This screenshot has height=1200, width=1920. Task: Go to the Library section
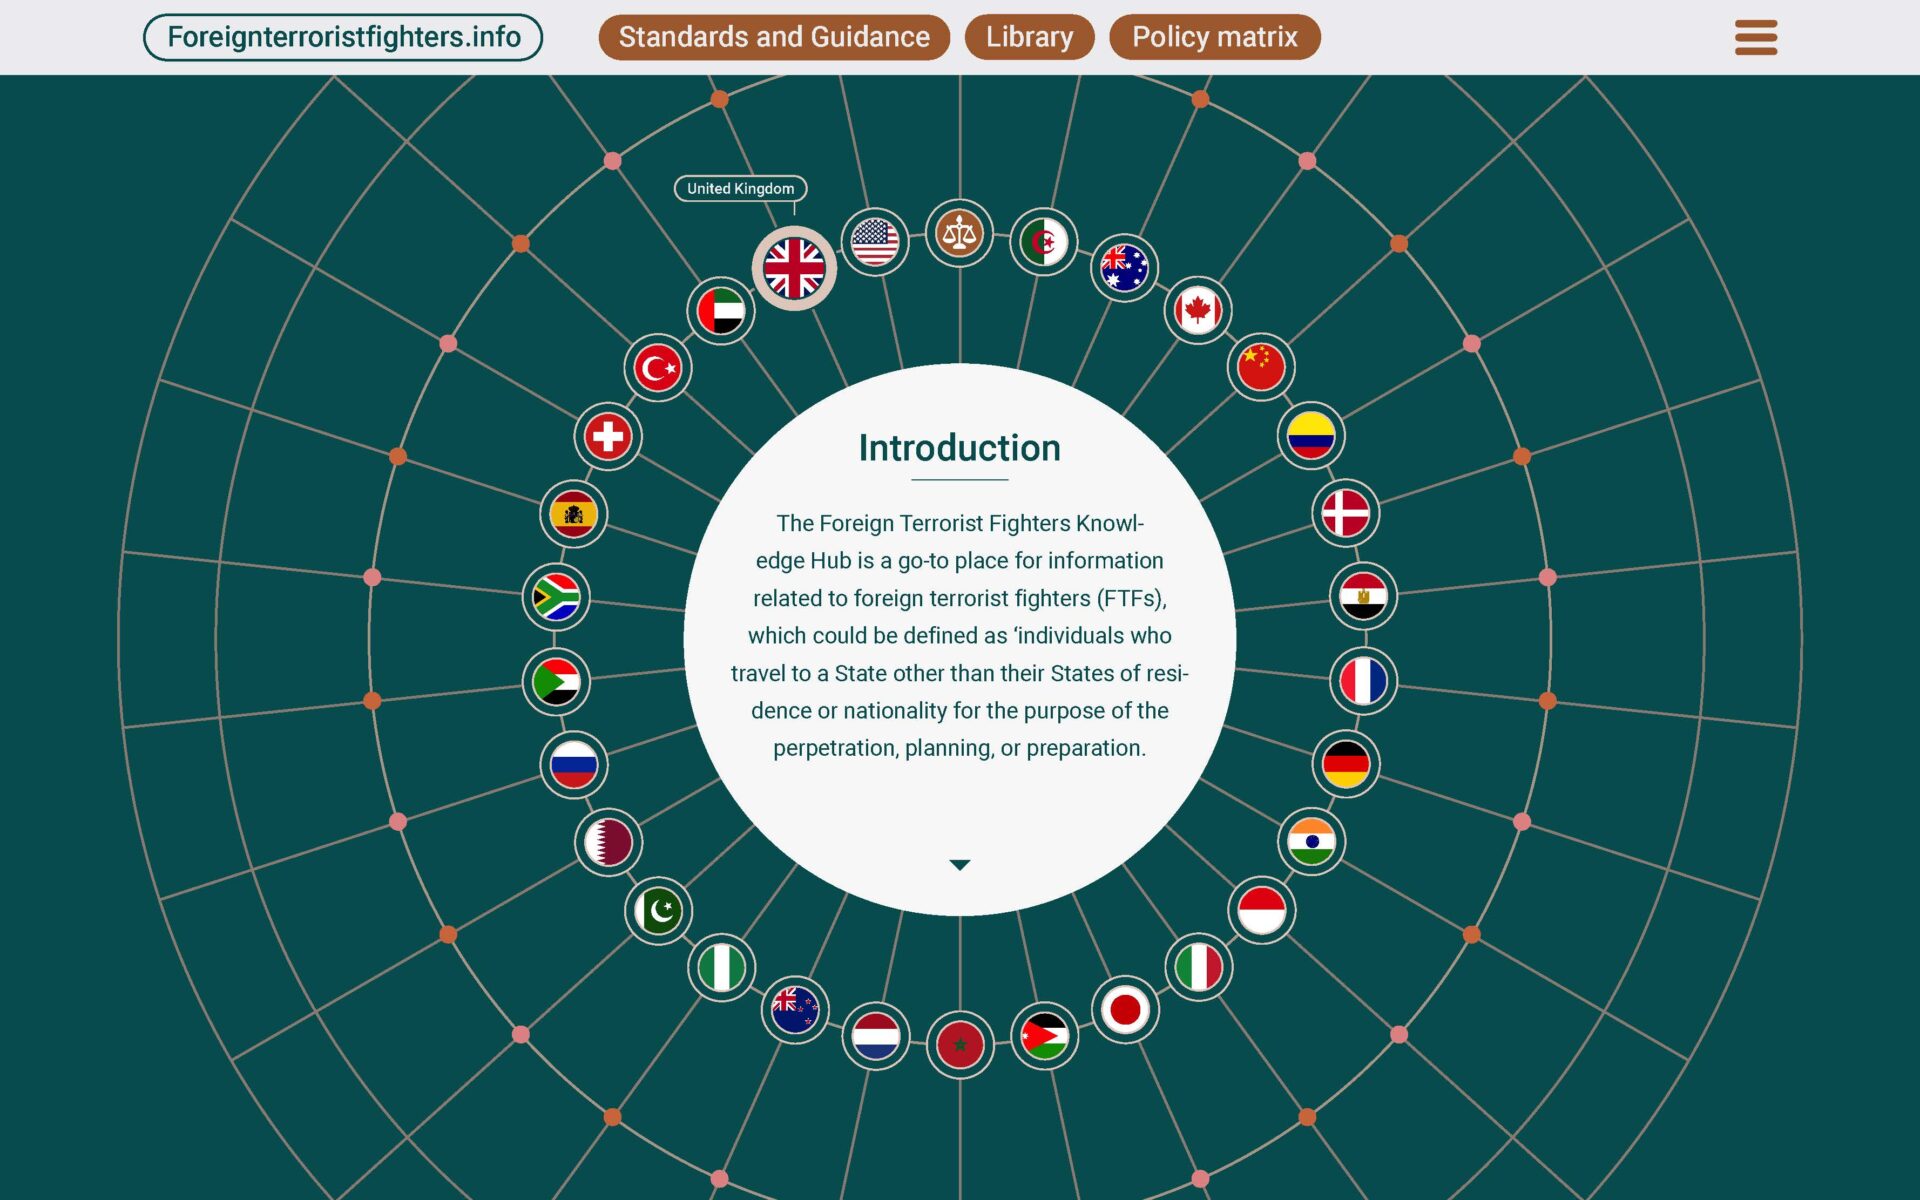(1029, 37)
